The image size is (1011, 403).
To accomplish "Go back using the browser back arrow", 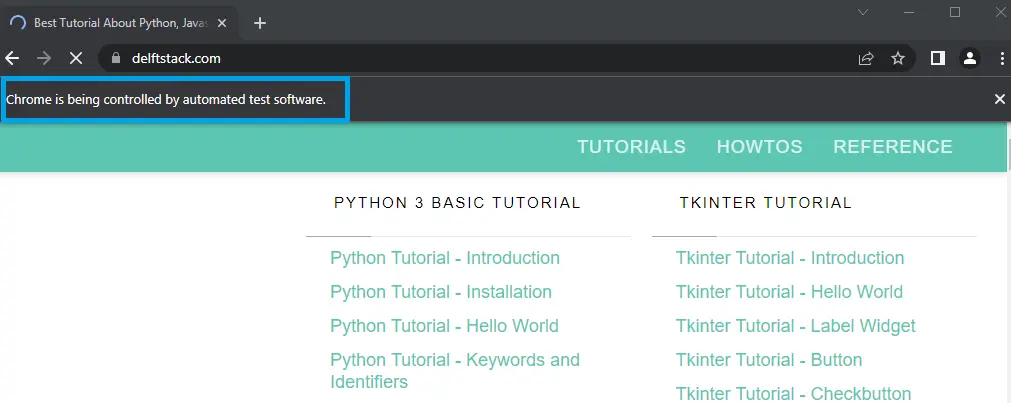I will 12,59.
